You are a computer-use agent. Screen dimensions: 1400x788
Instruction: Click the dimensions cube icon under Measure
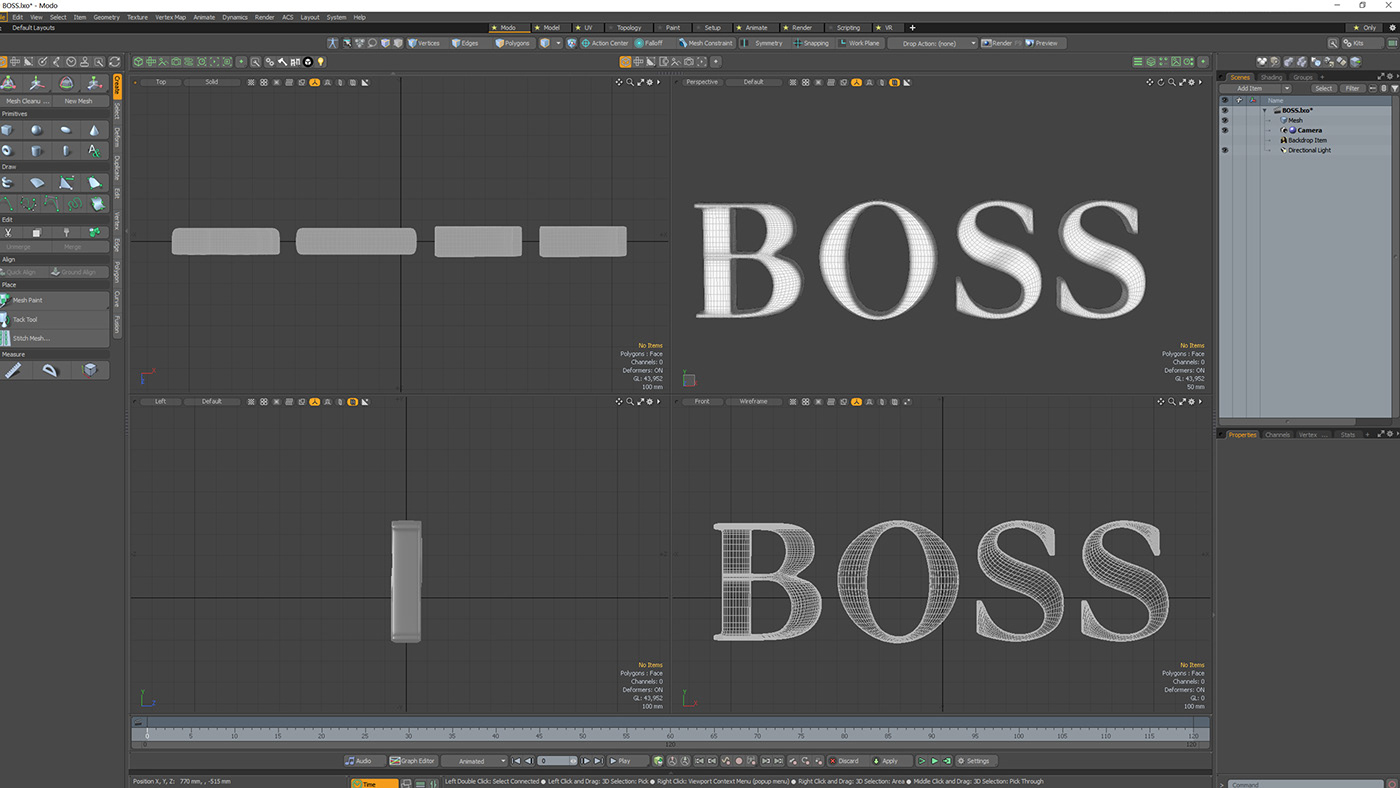90,370
